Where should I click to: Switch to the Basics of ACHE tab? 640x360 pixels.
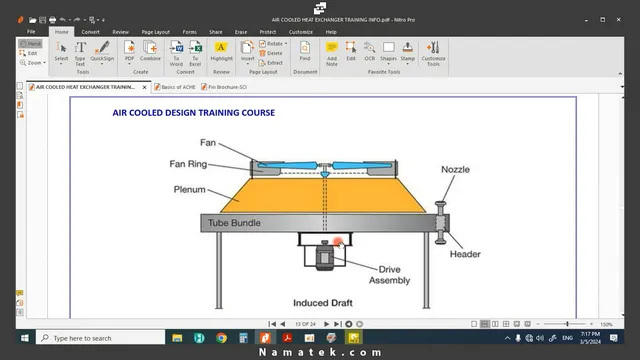tap(175, 87)
